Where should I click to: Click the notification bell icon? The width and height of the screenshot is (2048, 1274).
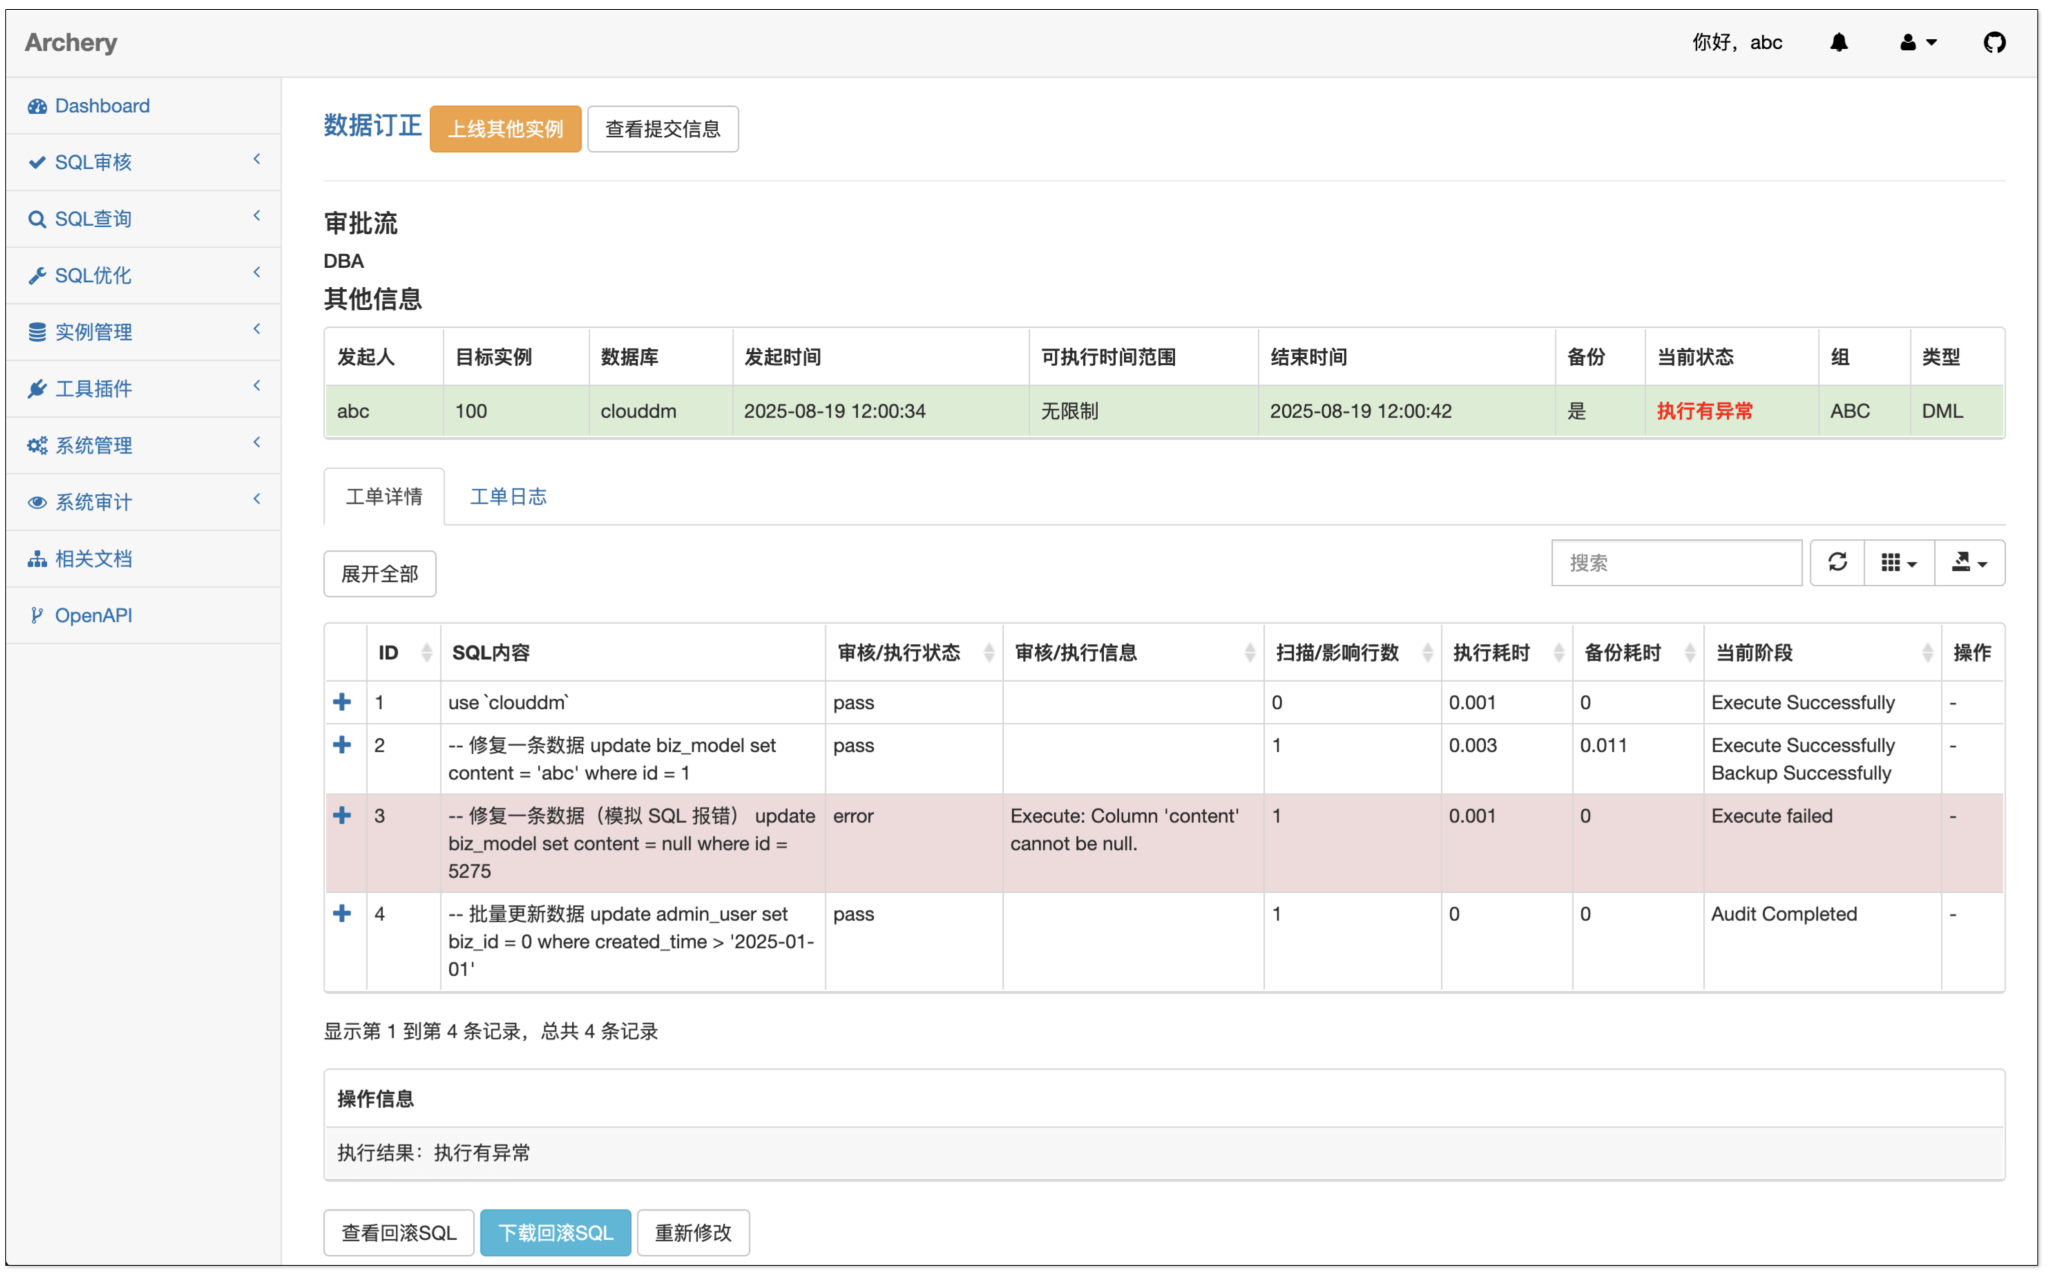click(1838, 43)
